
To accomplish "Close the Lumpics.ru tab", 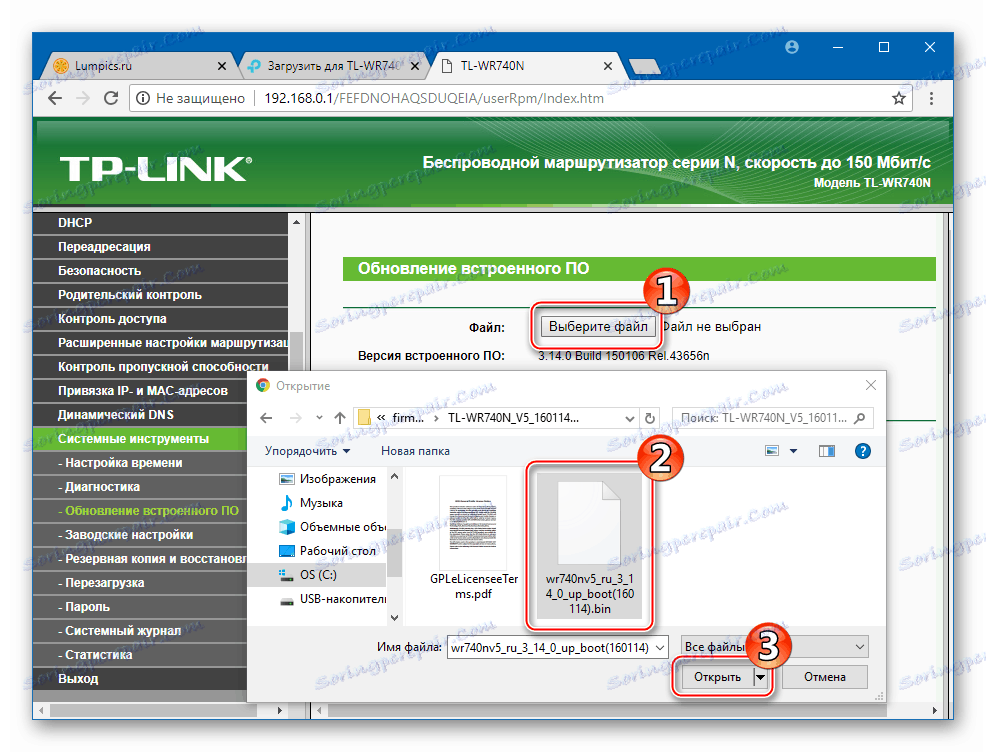I will tap(221, 66).
